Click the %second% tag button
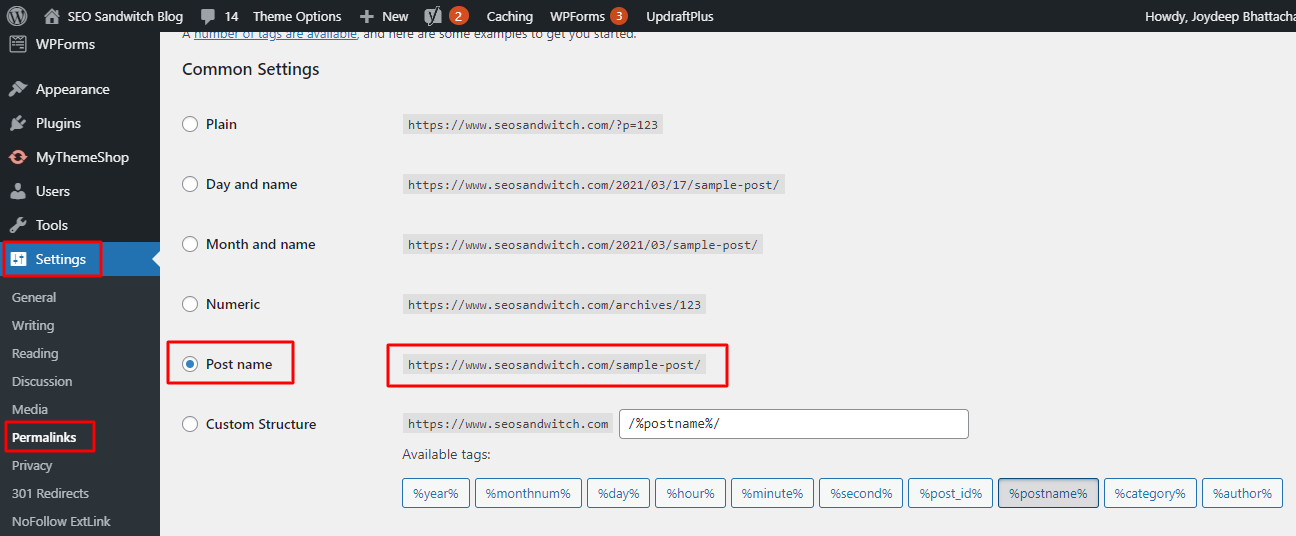Image resolution: width=1296 pixels, height=536 pixels. [x=861, y=493]
